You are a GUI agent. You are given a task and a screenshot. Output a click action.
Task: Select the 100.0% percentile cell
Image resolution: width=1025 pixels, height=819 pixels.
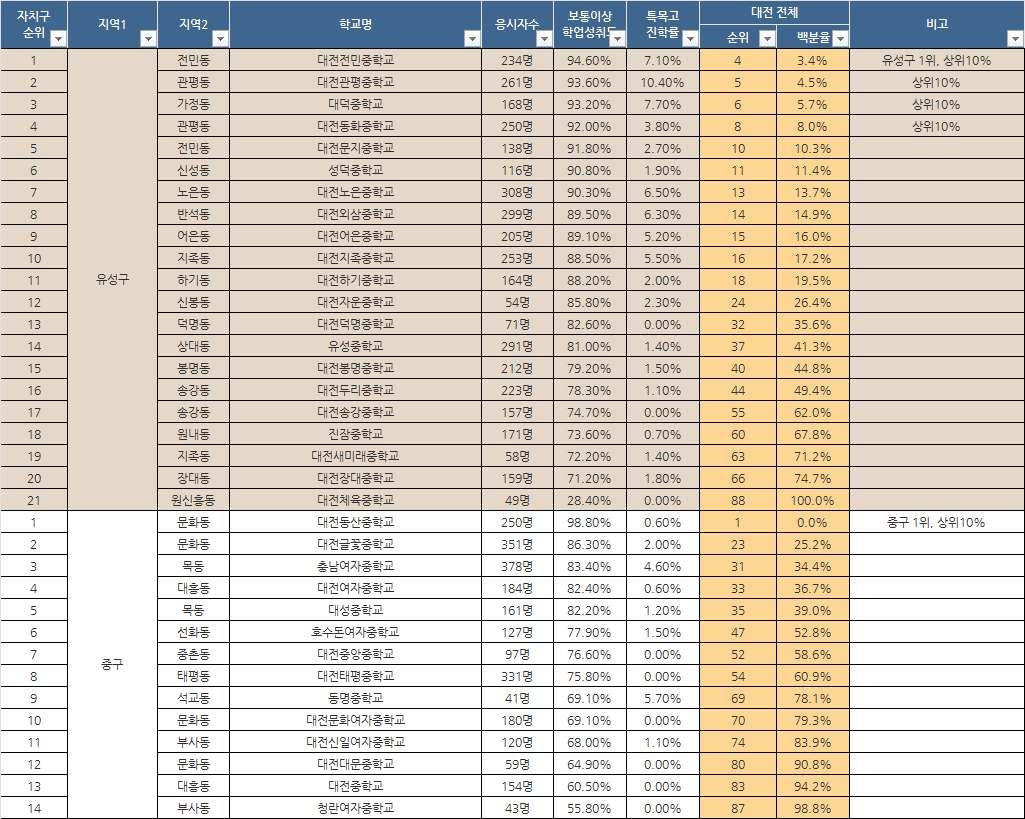813,500
